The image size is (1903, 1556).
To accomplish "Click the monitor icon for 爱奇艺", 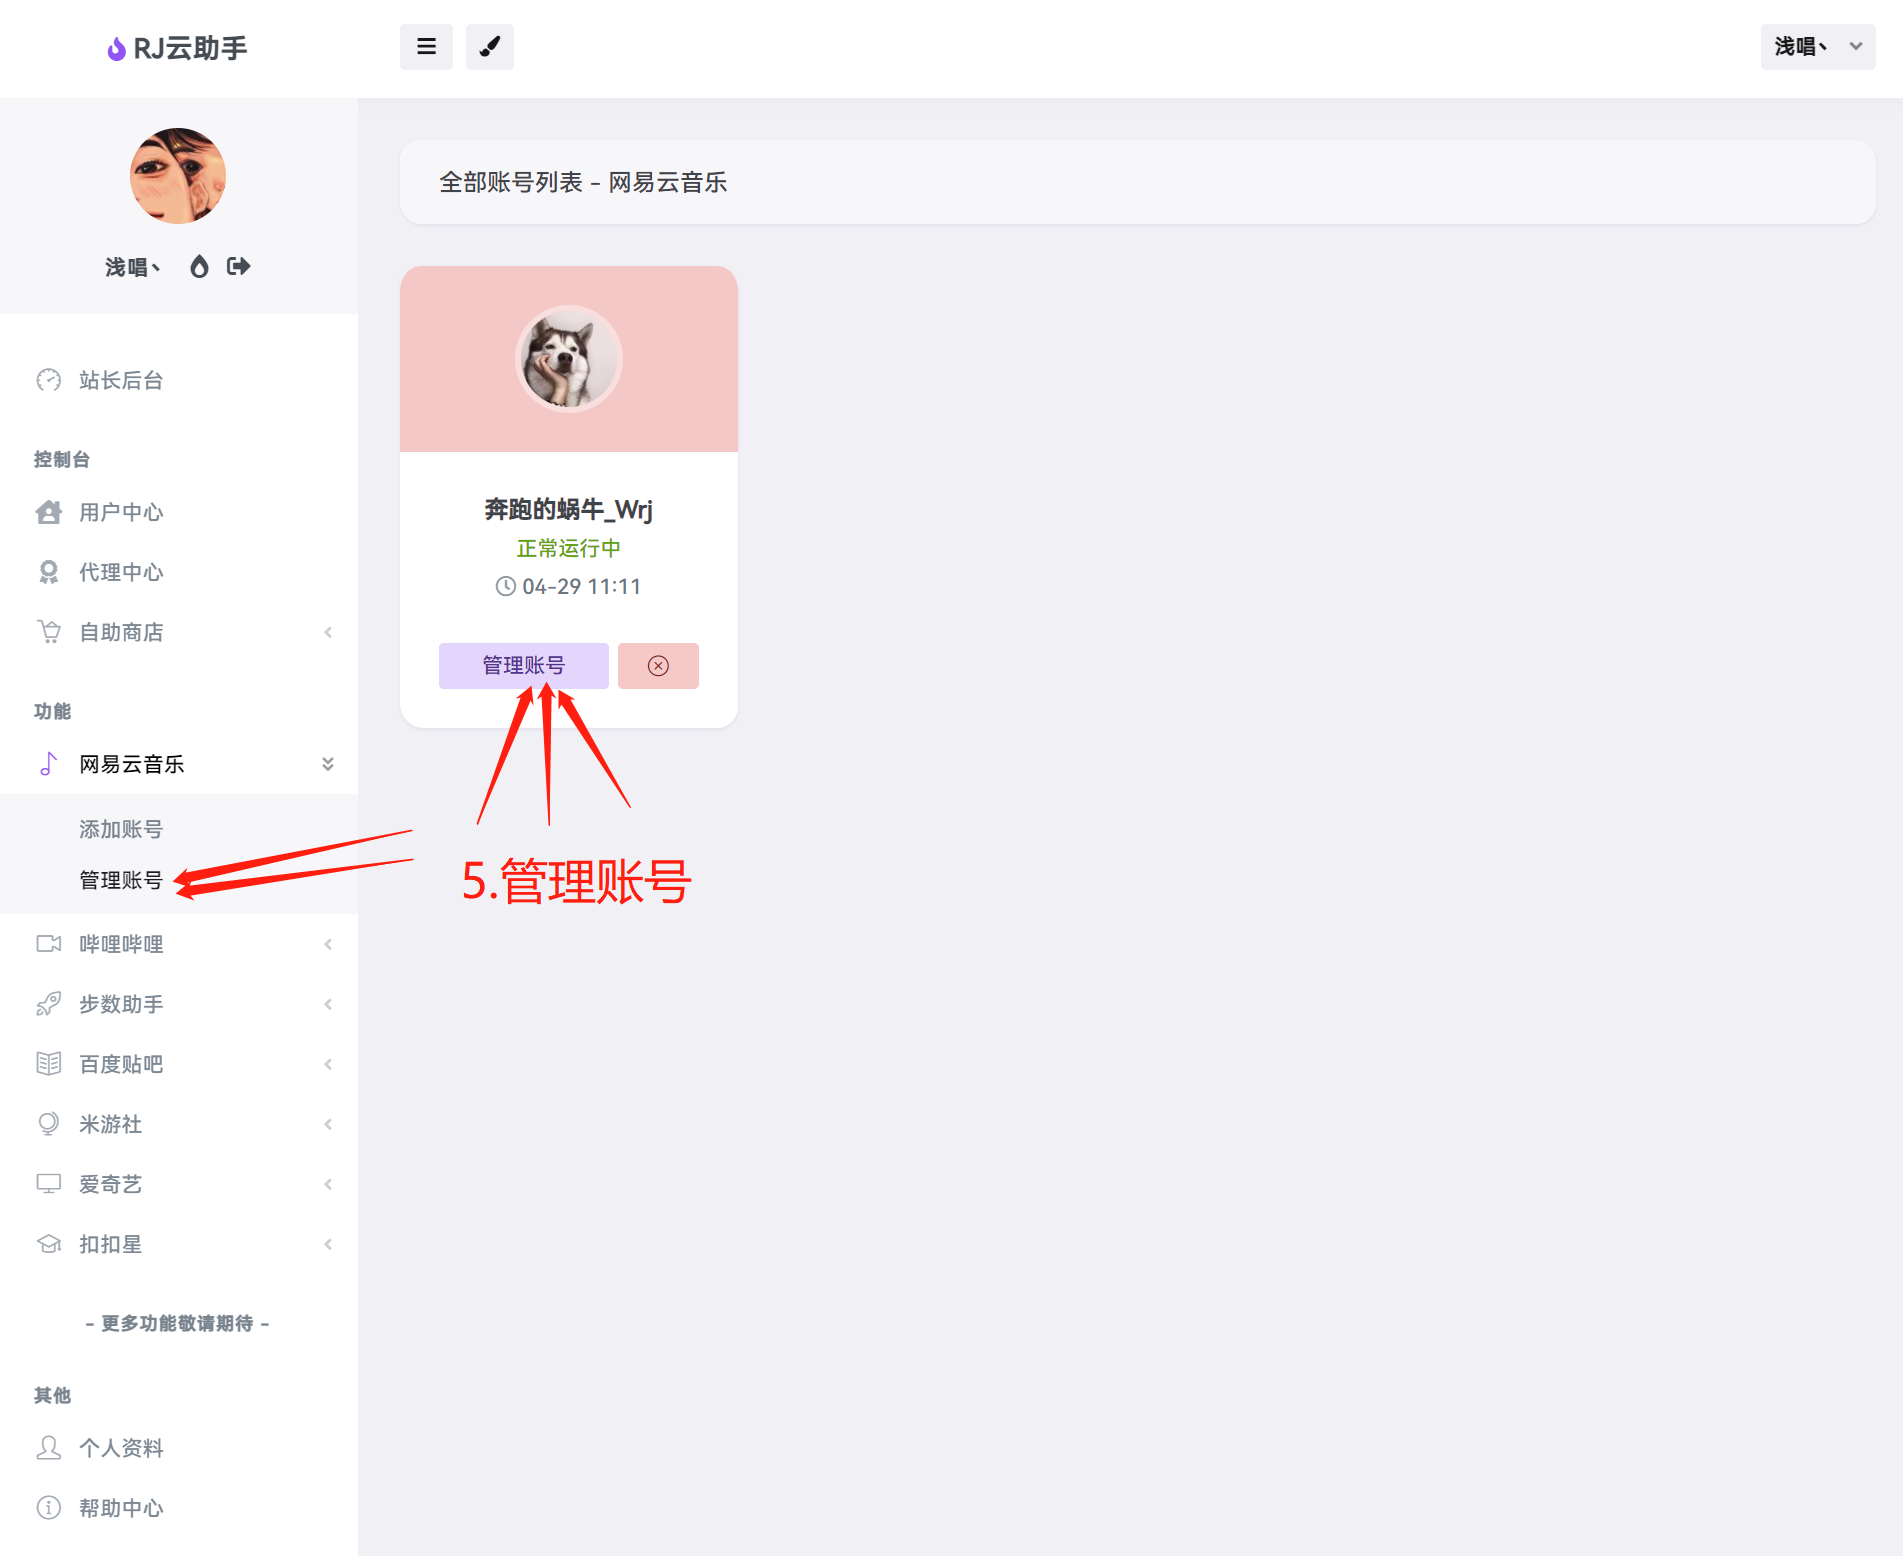I will coord(48,1184).
